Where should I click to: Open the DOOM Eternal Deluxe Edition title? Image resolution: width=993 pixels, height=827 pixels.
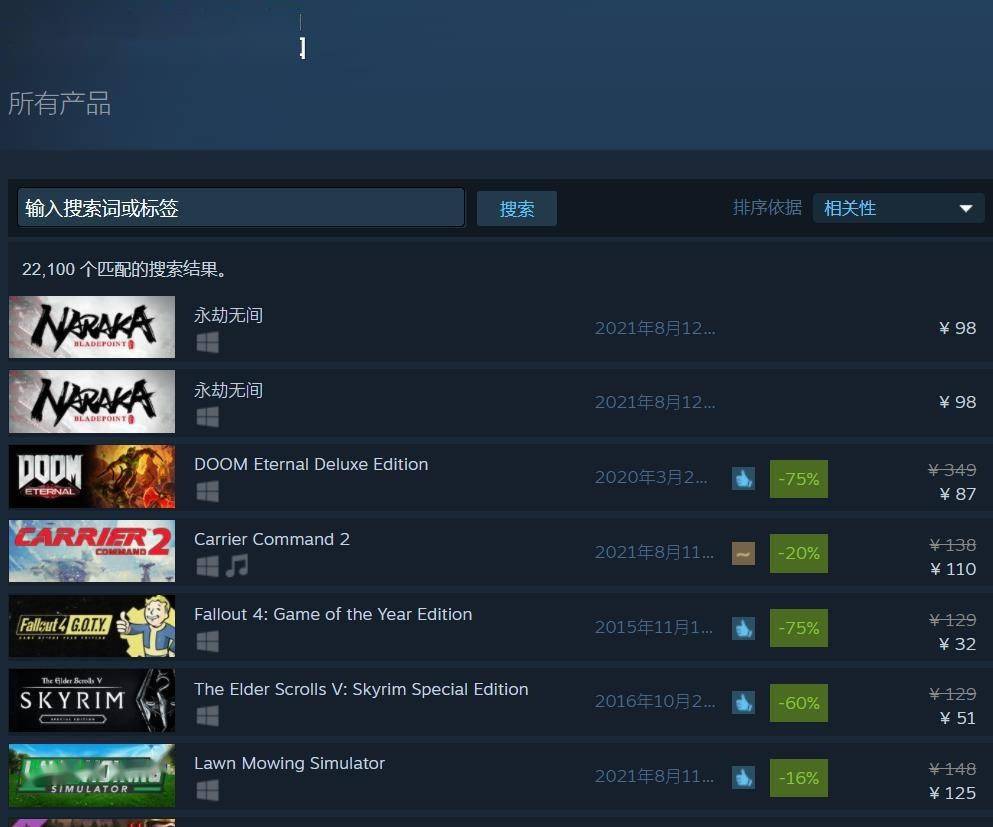point(311,464)
